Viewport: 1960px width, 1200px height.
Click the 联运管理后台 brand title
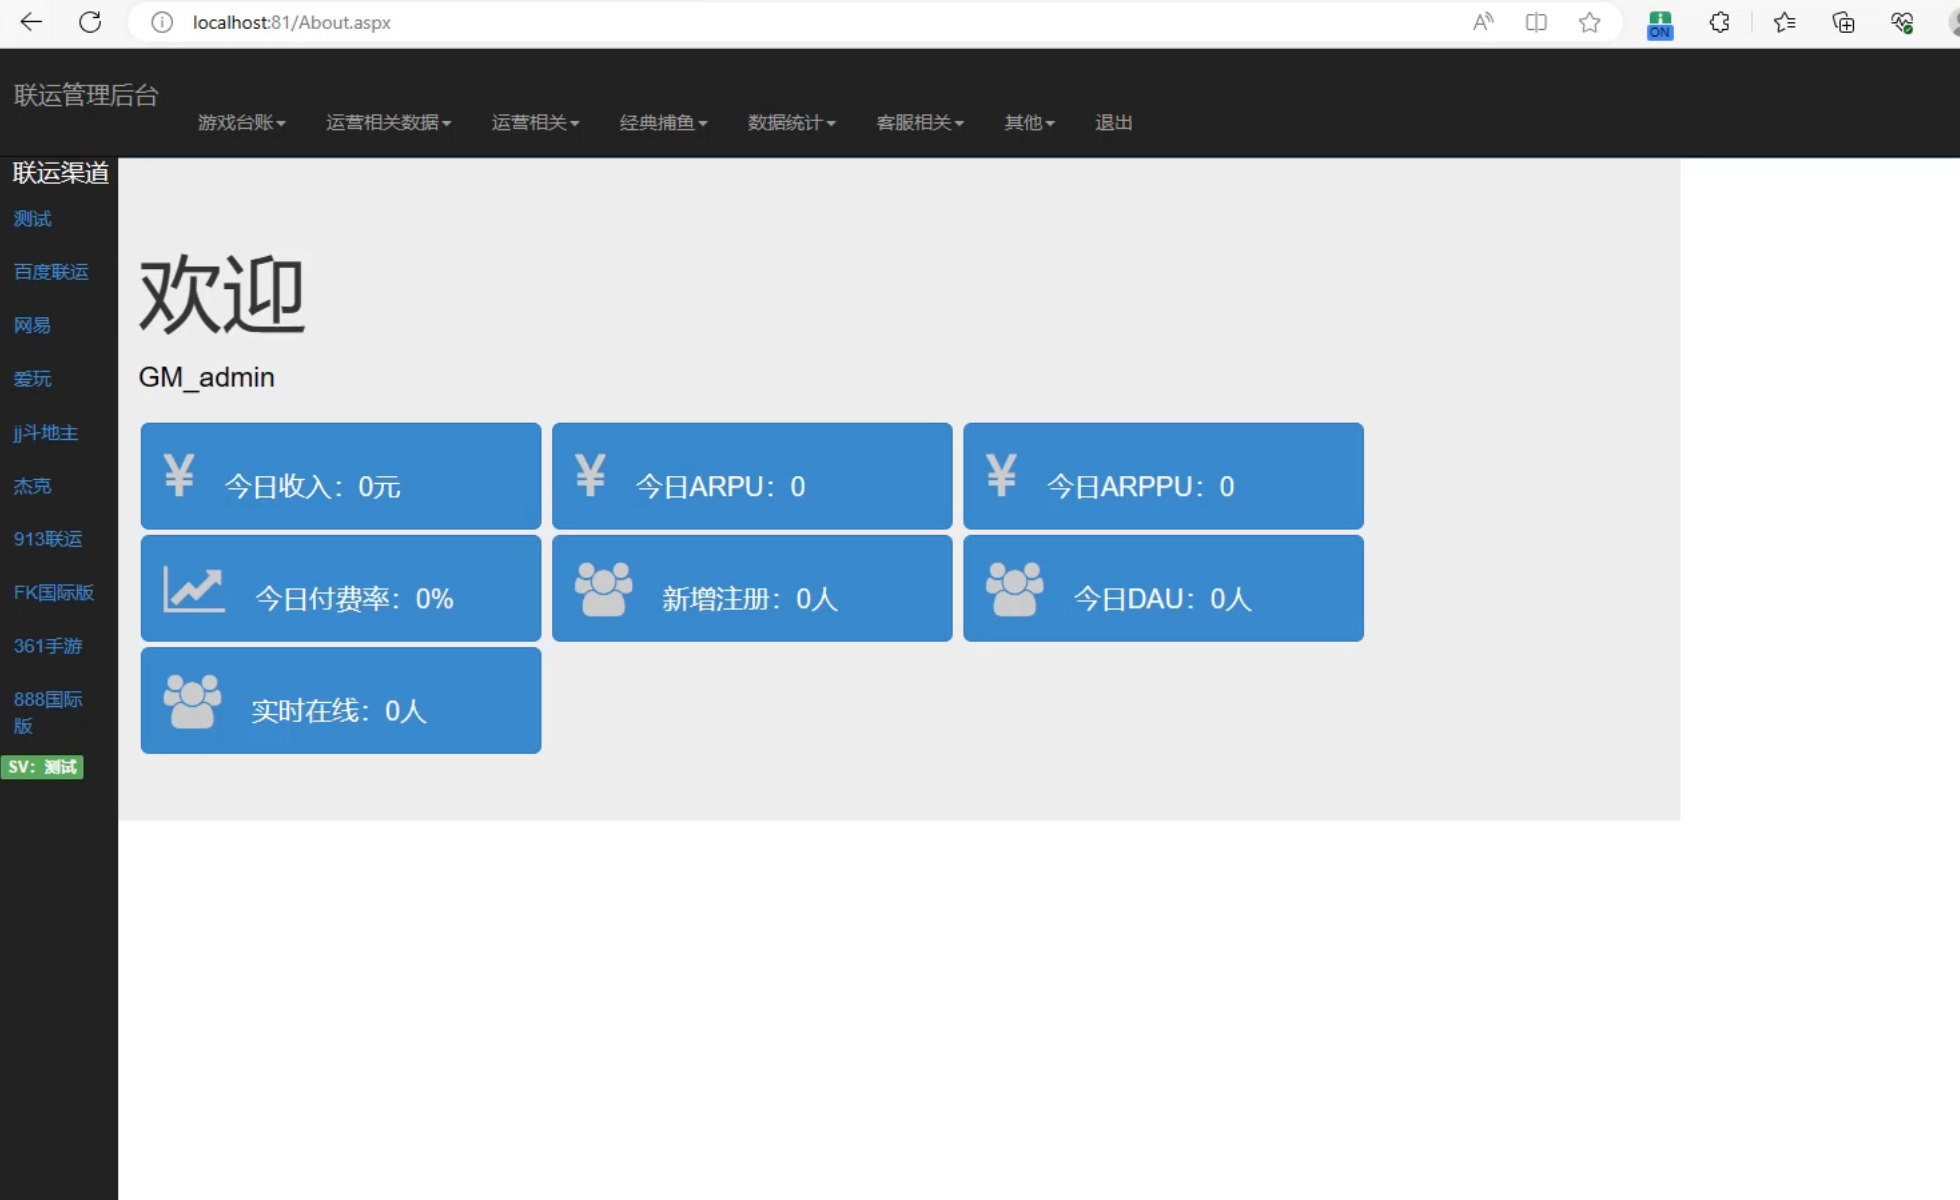[x=86, y=95]
